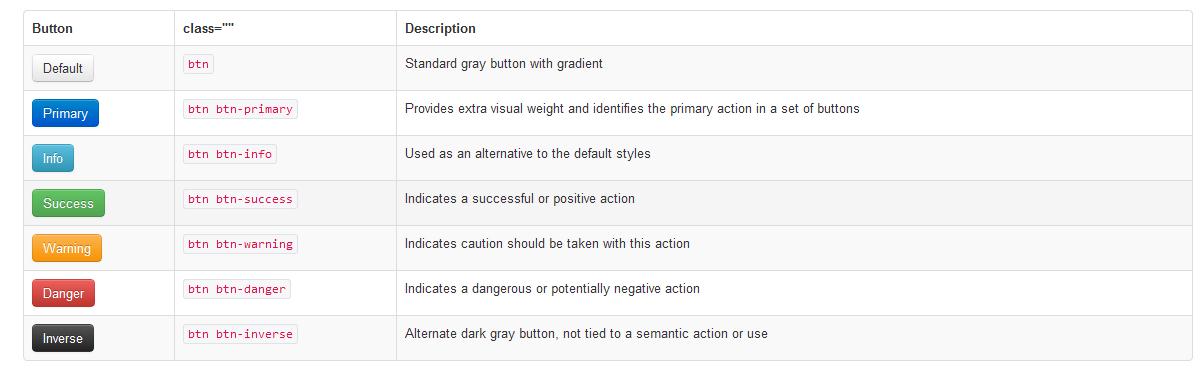Select the 'btn btn-info' code snippet
This screenshot has width=1201, height=376.
[229, 154]
